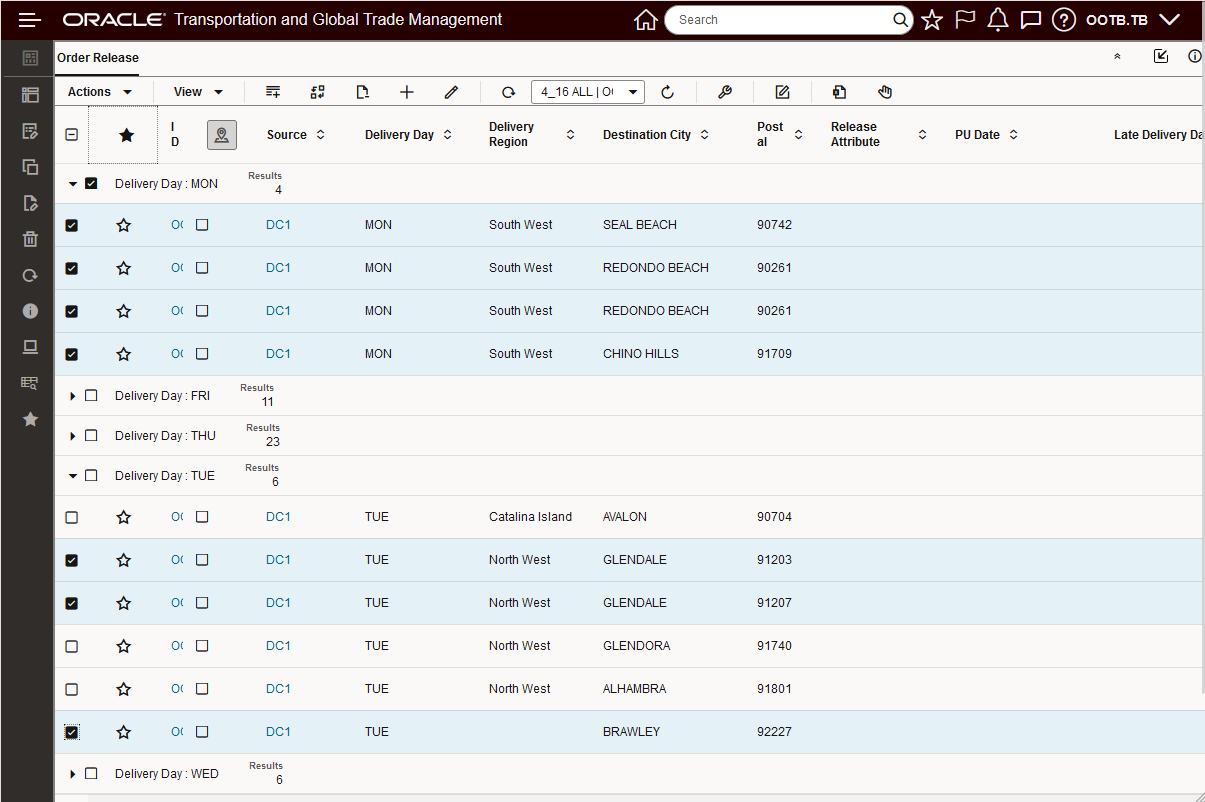This screenshot has width=1205, height=802.
Task: Click the postal code 92227 cell
Action: pos(774,732)
